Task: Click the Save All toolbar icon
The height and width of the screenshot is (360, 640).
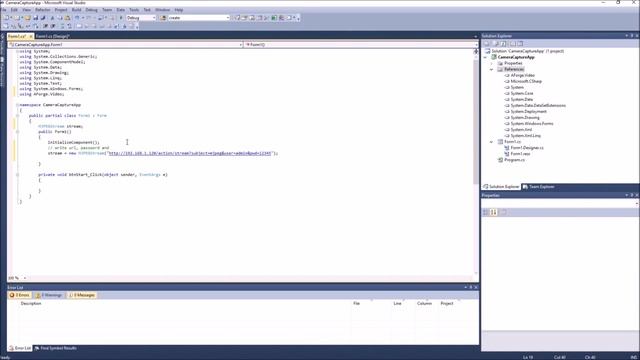Action: coord(43,18)
